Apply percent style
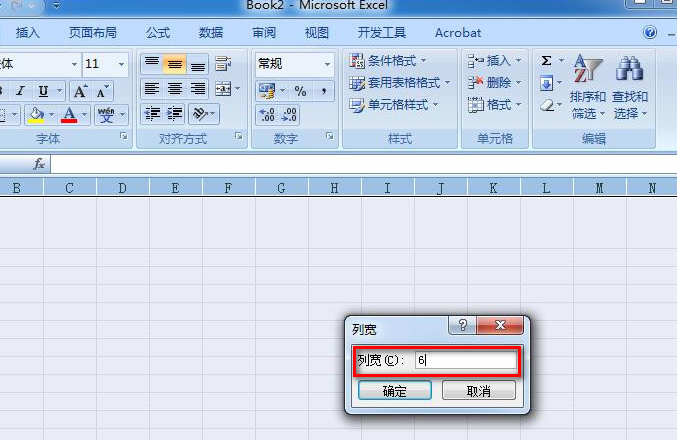The height and width of the screenshot is (440, 677). [x=301, y=91]
